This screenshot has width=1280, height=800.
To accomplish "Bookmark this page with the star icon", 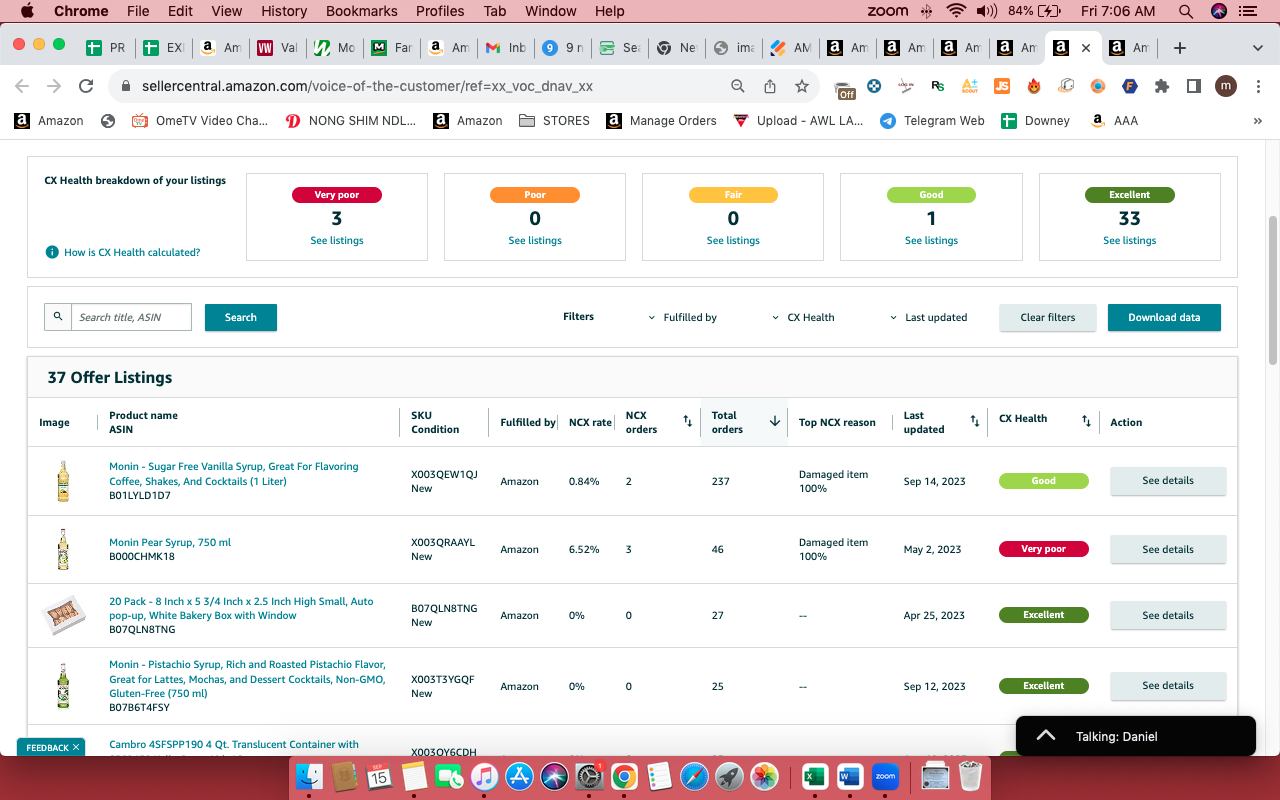I will (x=801, y=86).
